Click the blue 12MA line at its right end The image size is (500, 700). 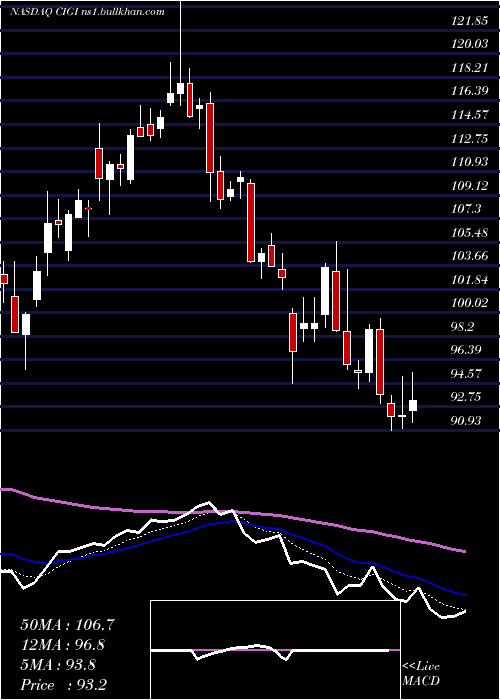(463, 594)
